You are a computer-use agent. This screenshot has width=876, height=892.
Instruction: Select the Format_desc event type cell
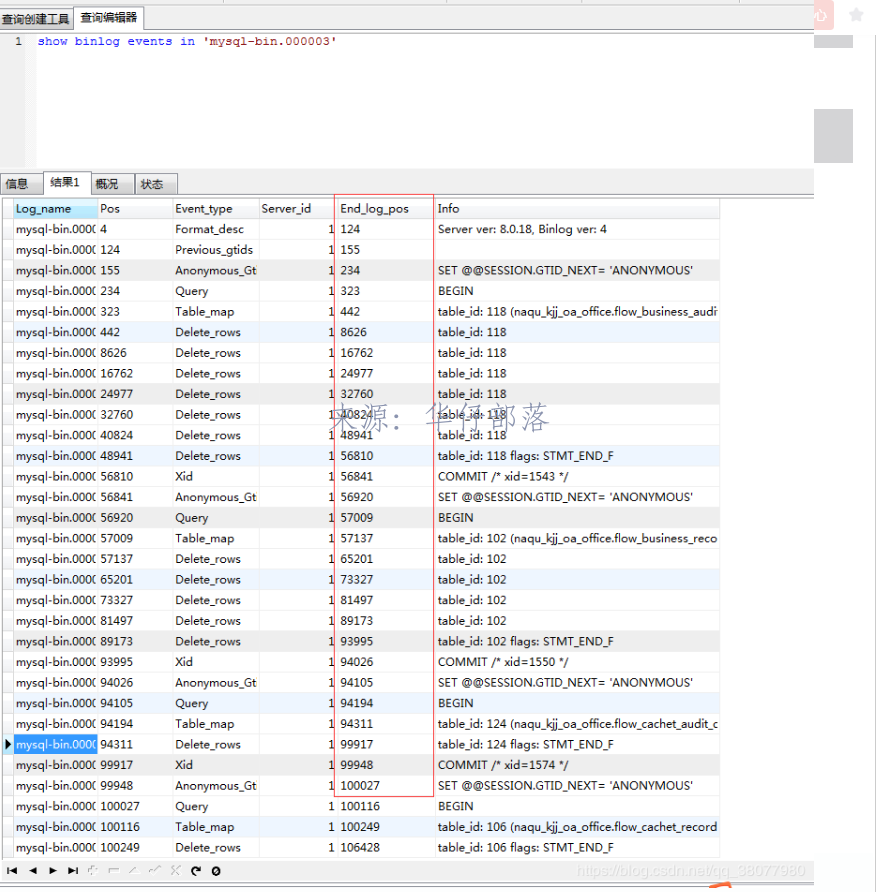point(216,229)
